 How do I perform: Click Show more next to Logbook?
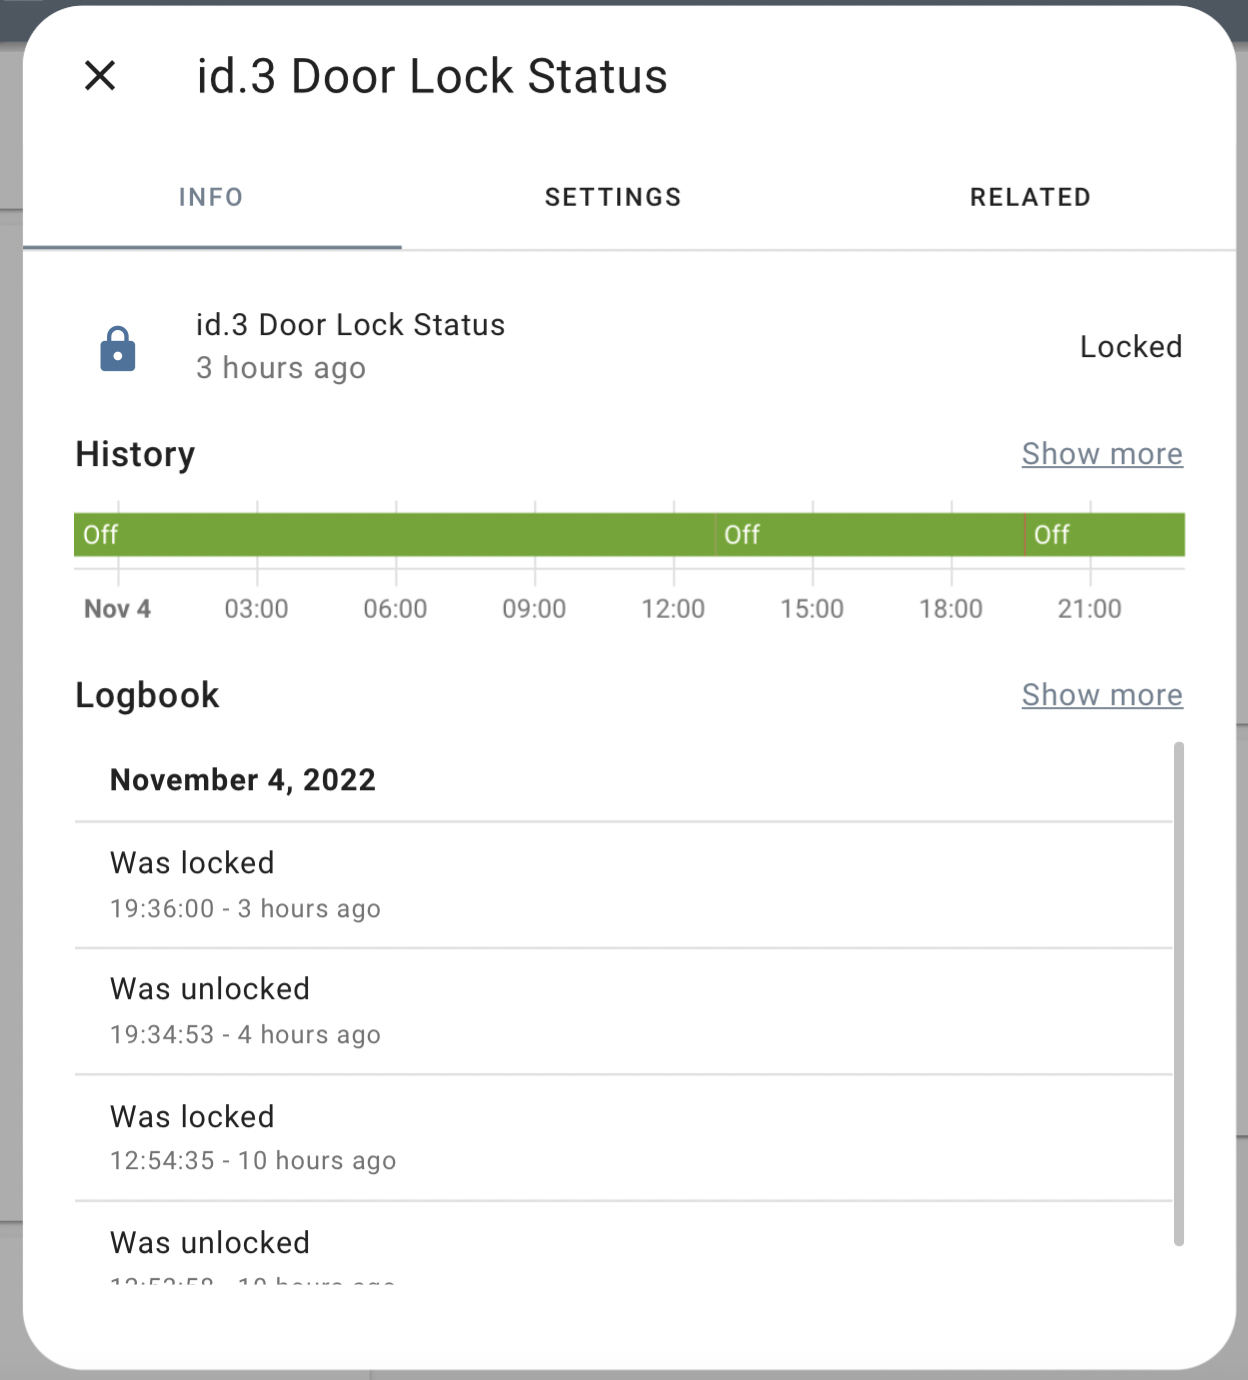(1102, 695)
